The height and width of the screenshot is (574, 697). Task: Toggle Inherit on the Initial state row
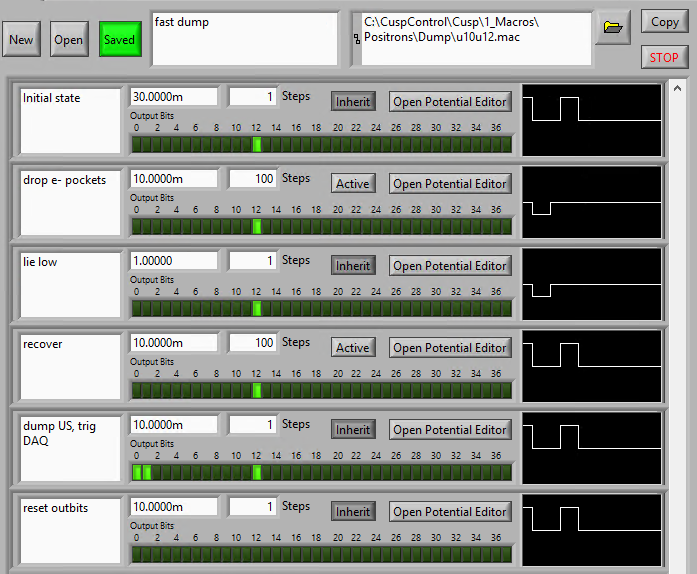tap(353, 102)
